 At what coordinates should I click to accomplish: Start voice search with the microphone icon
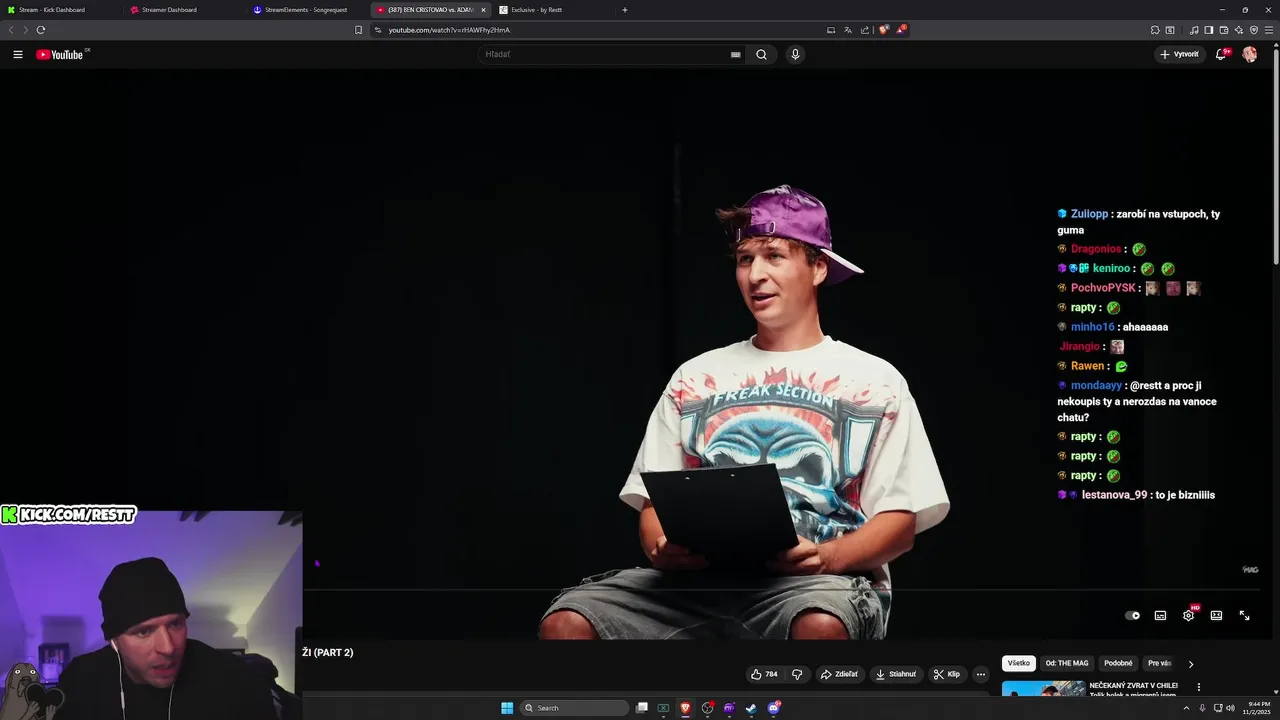(795, 54)
